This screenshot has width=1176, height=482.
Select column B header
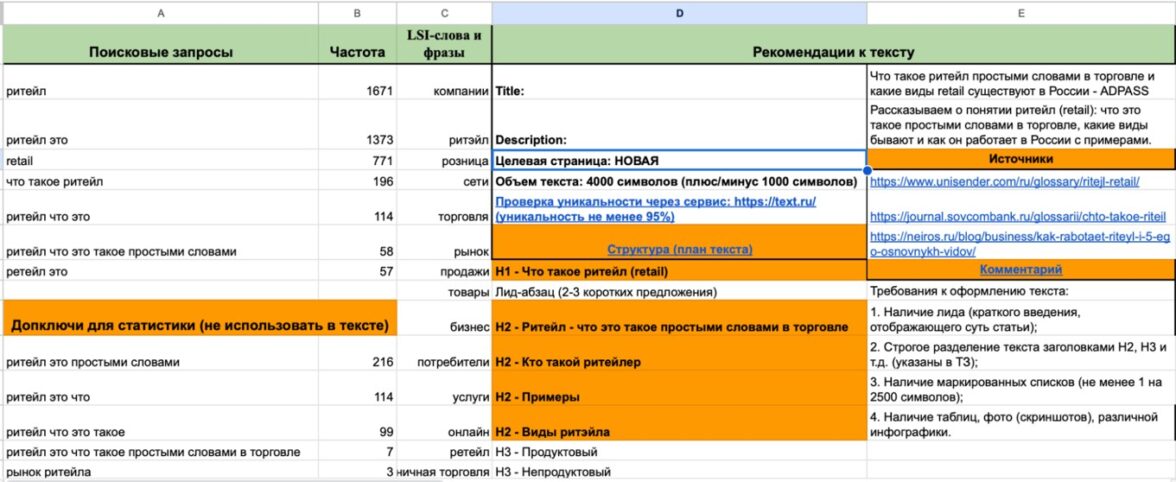358,13
